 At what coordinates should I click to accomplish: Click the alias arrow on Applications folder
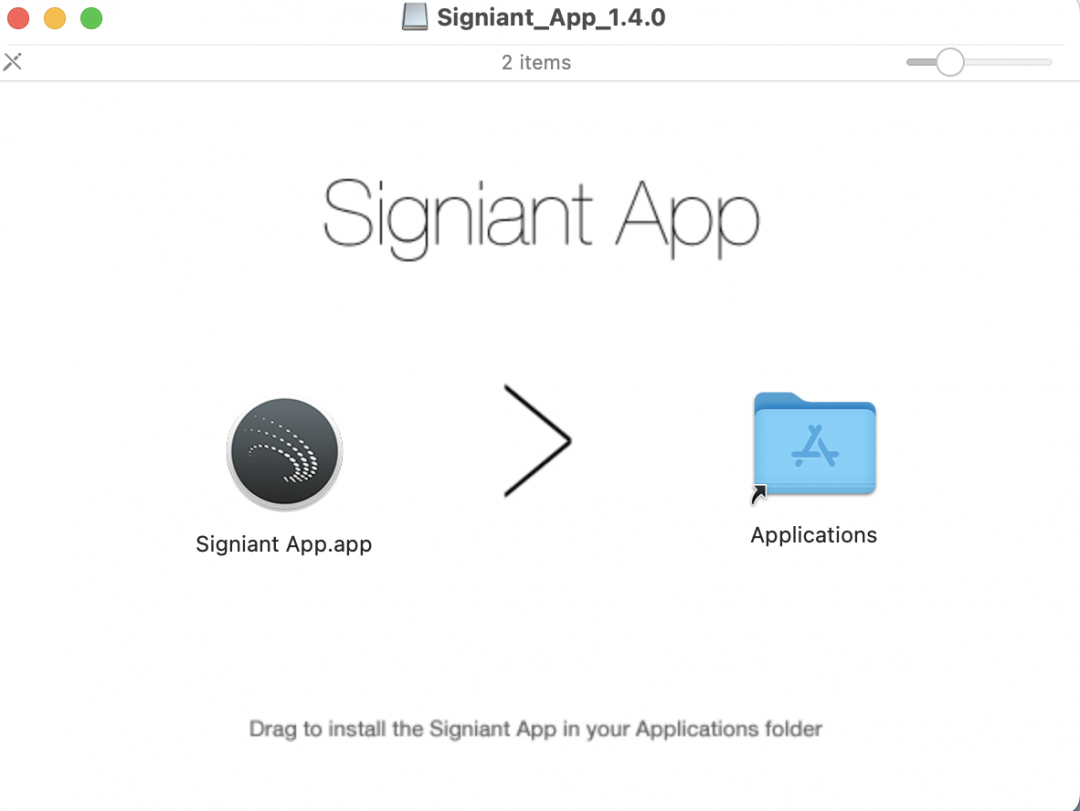[x=758, y=494]
